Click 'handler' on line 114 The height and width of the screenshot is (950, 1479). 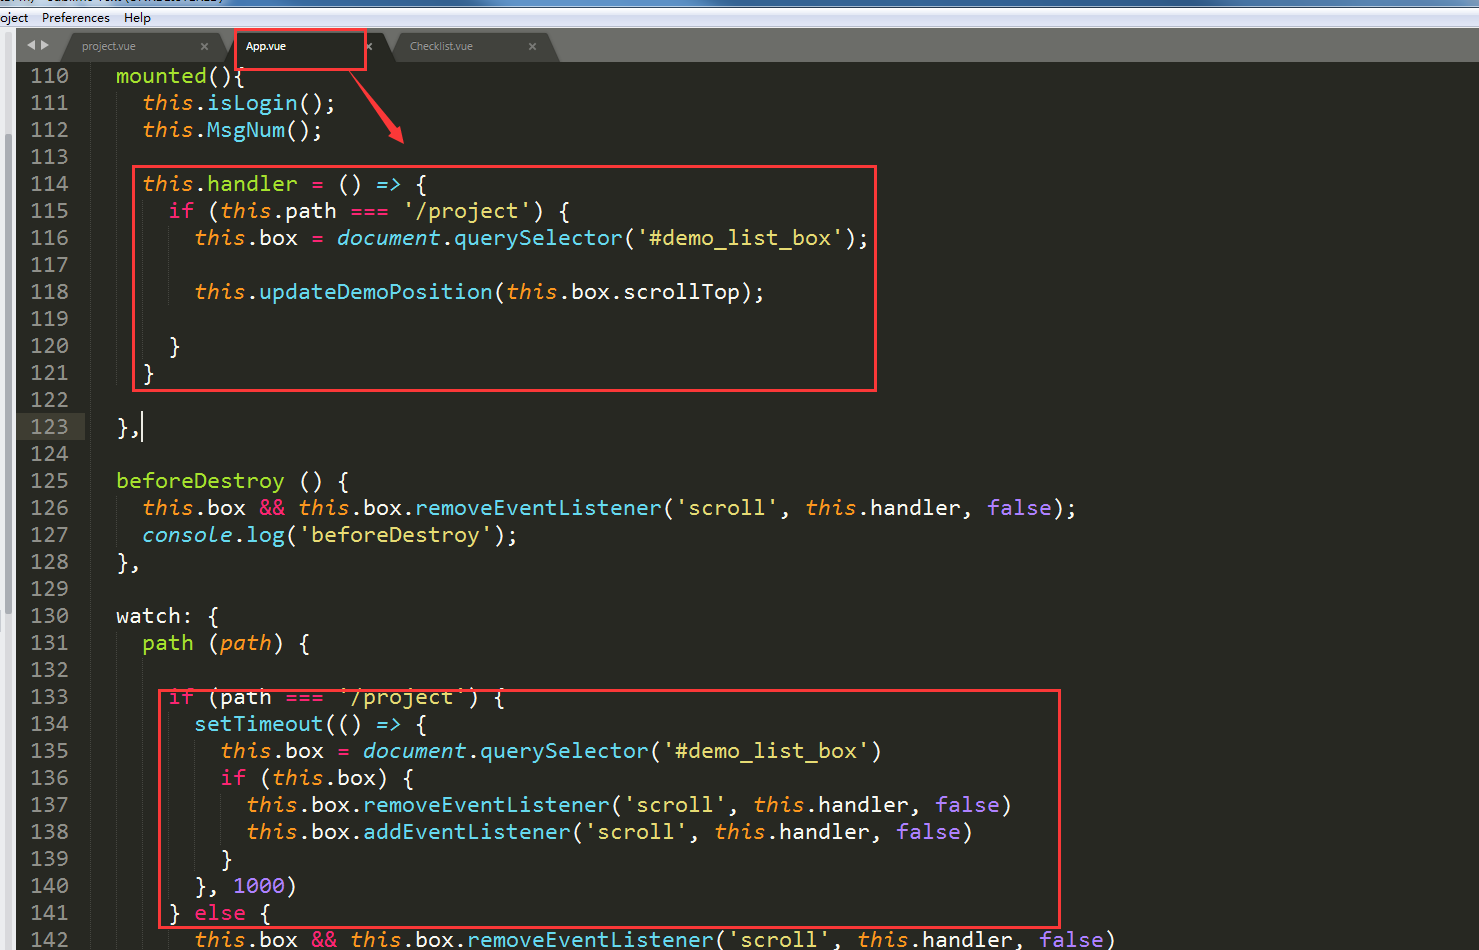tap(252, 184)
